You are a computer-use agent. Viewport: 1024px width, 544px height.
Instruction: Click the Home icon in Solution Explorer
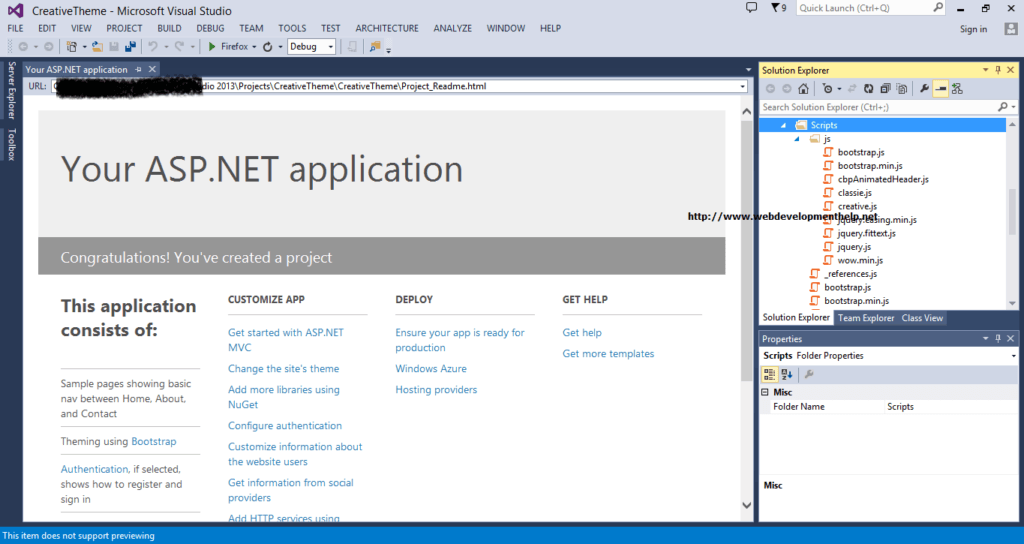(803, 89)
